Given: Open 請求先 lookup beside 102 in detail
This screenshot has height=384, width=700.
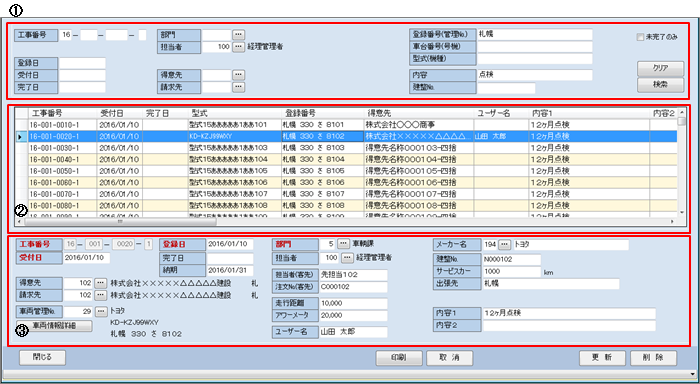Looking at the screenshot, I should (x=101, y=295).
